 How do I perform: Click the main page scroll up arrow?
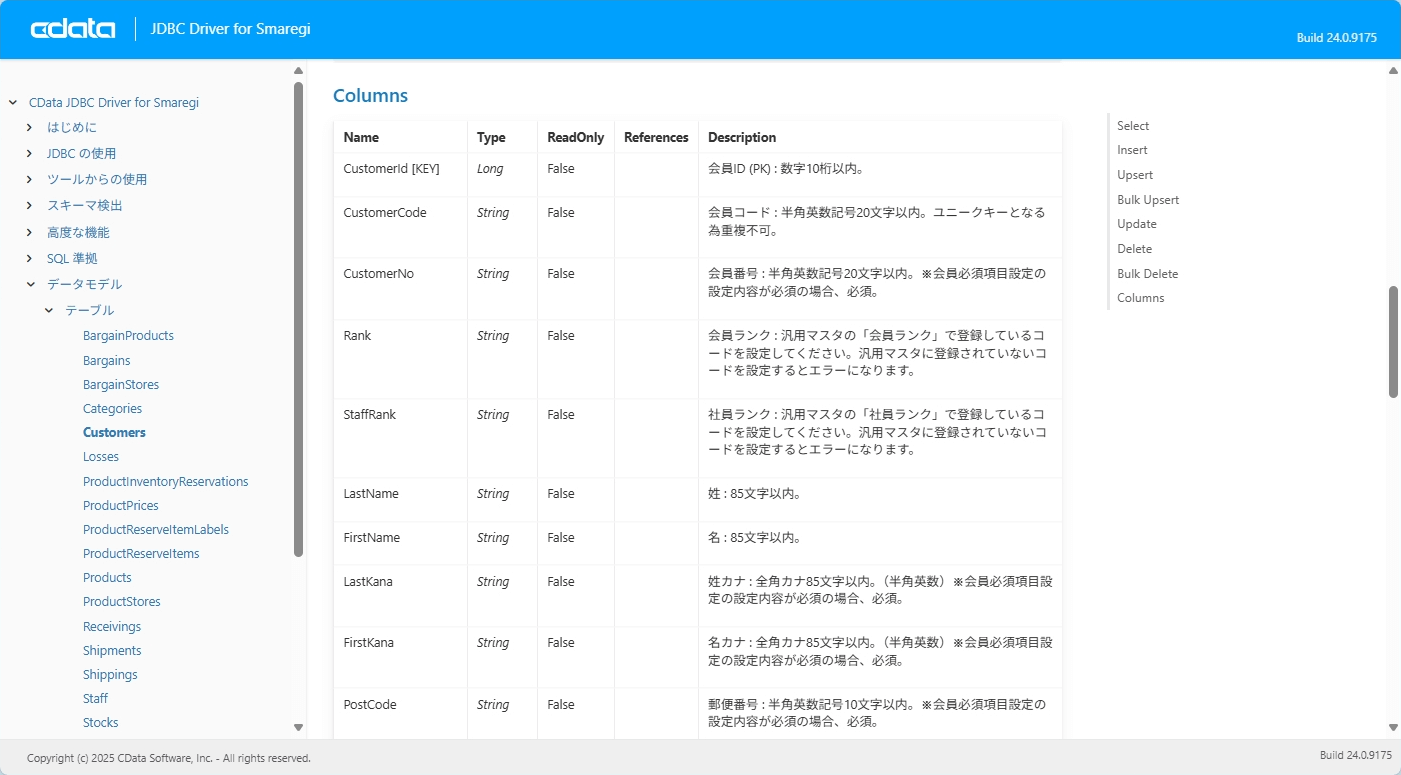click(1393, 71)
